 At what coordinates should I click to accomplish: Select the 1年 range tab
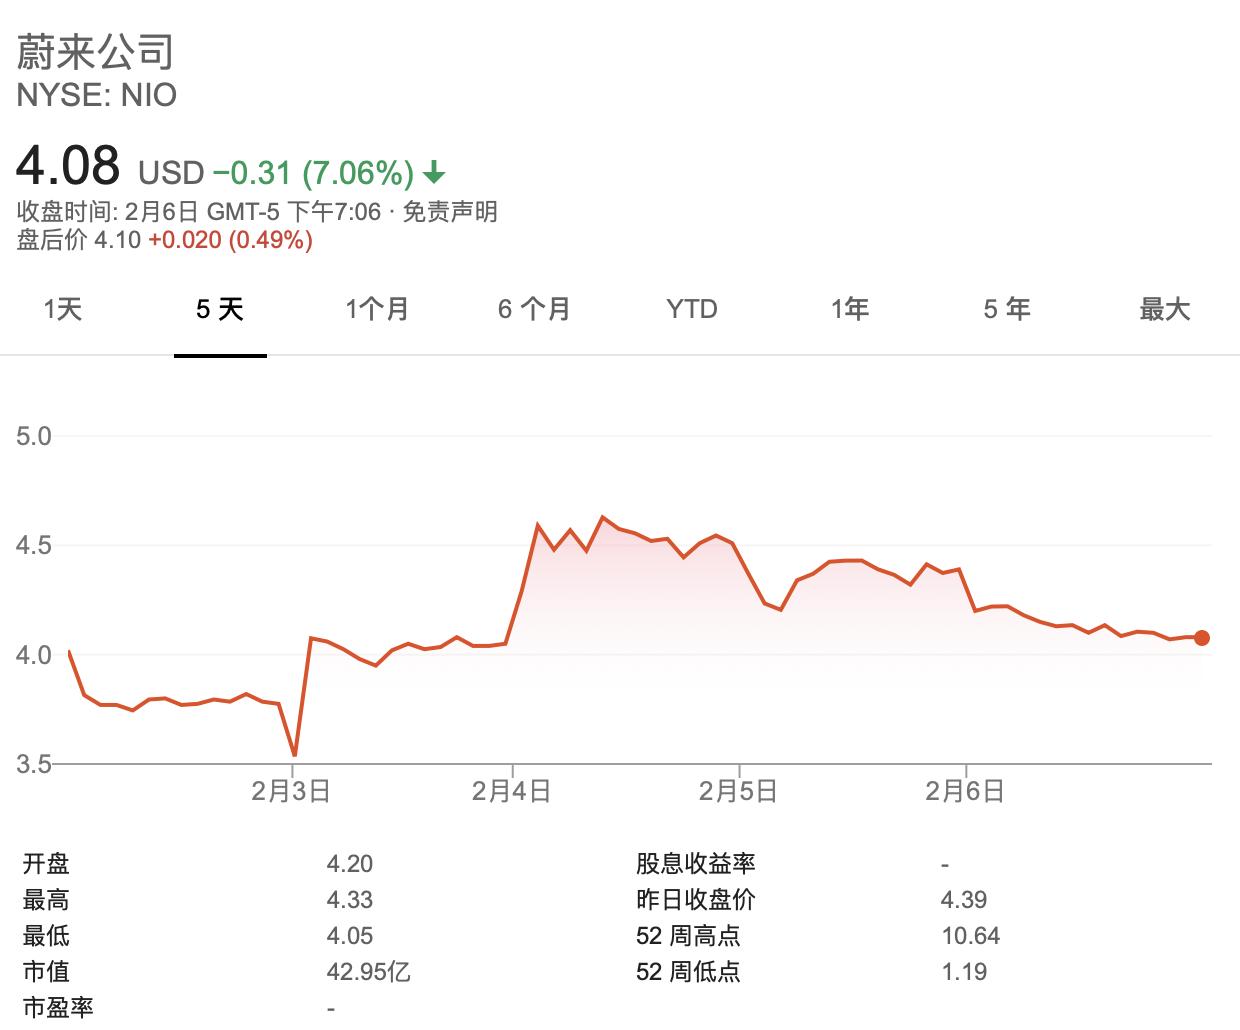850,309
